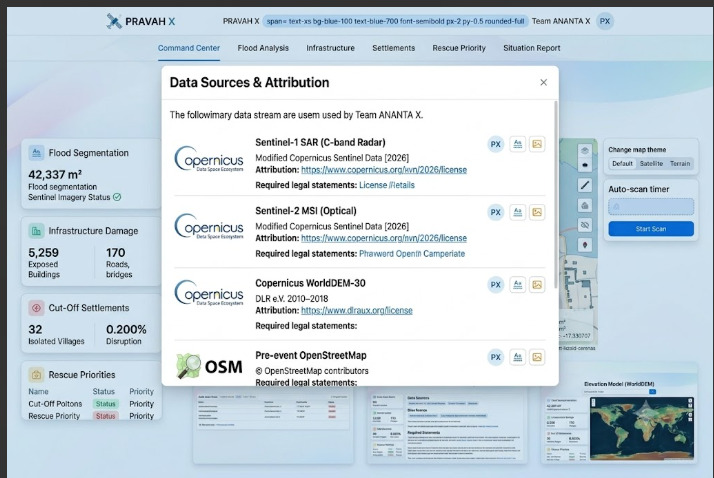Screen dimensions: 714x478
Task: Click the PX badge for Copernicus WorldDEM-30
Action: point(495,285)
